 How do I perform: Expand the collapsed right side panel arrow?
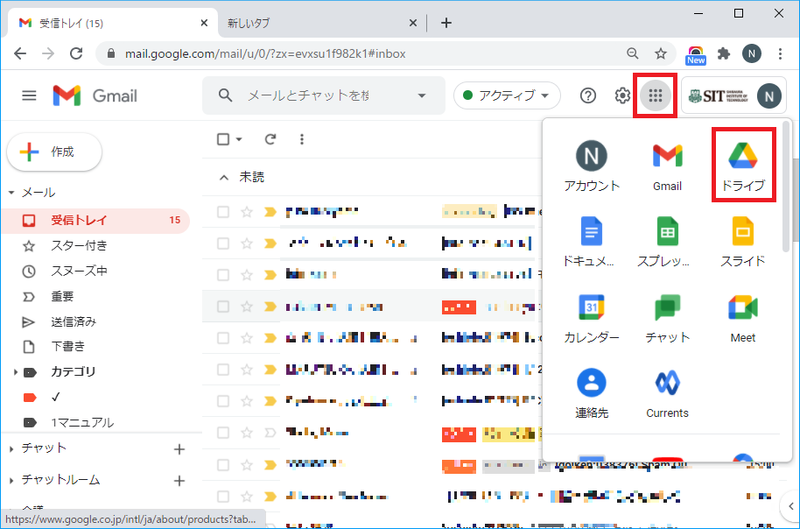(790, 507)
